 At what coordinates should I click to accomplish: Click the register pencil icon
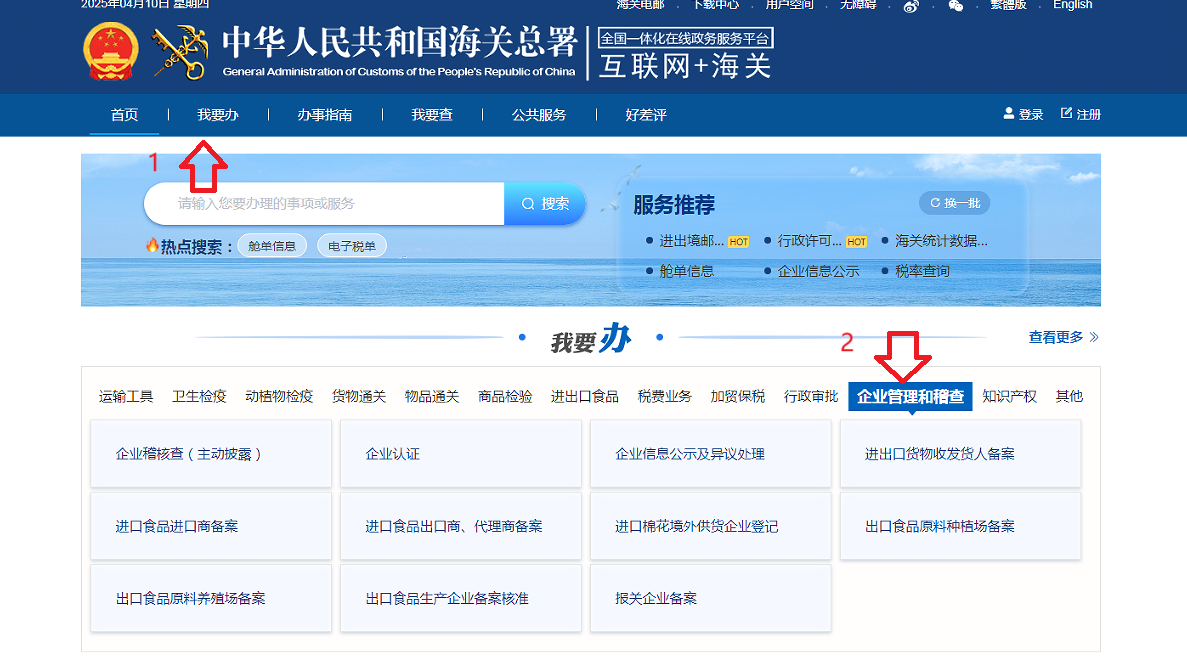pos(1065,113)
